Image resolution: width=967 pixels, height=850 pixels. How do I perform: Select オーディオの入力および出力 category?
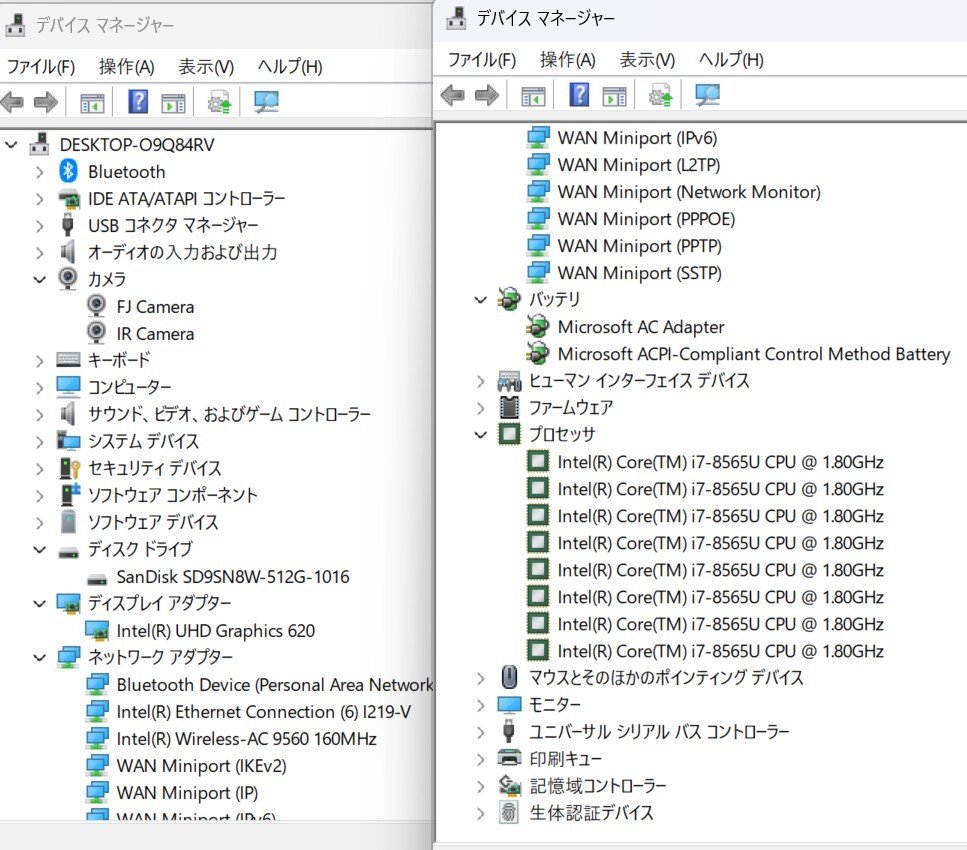point(183,252)
